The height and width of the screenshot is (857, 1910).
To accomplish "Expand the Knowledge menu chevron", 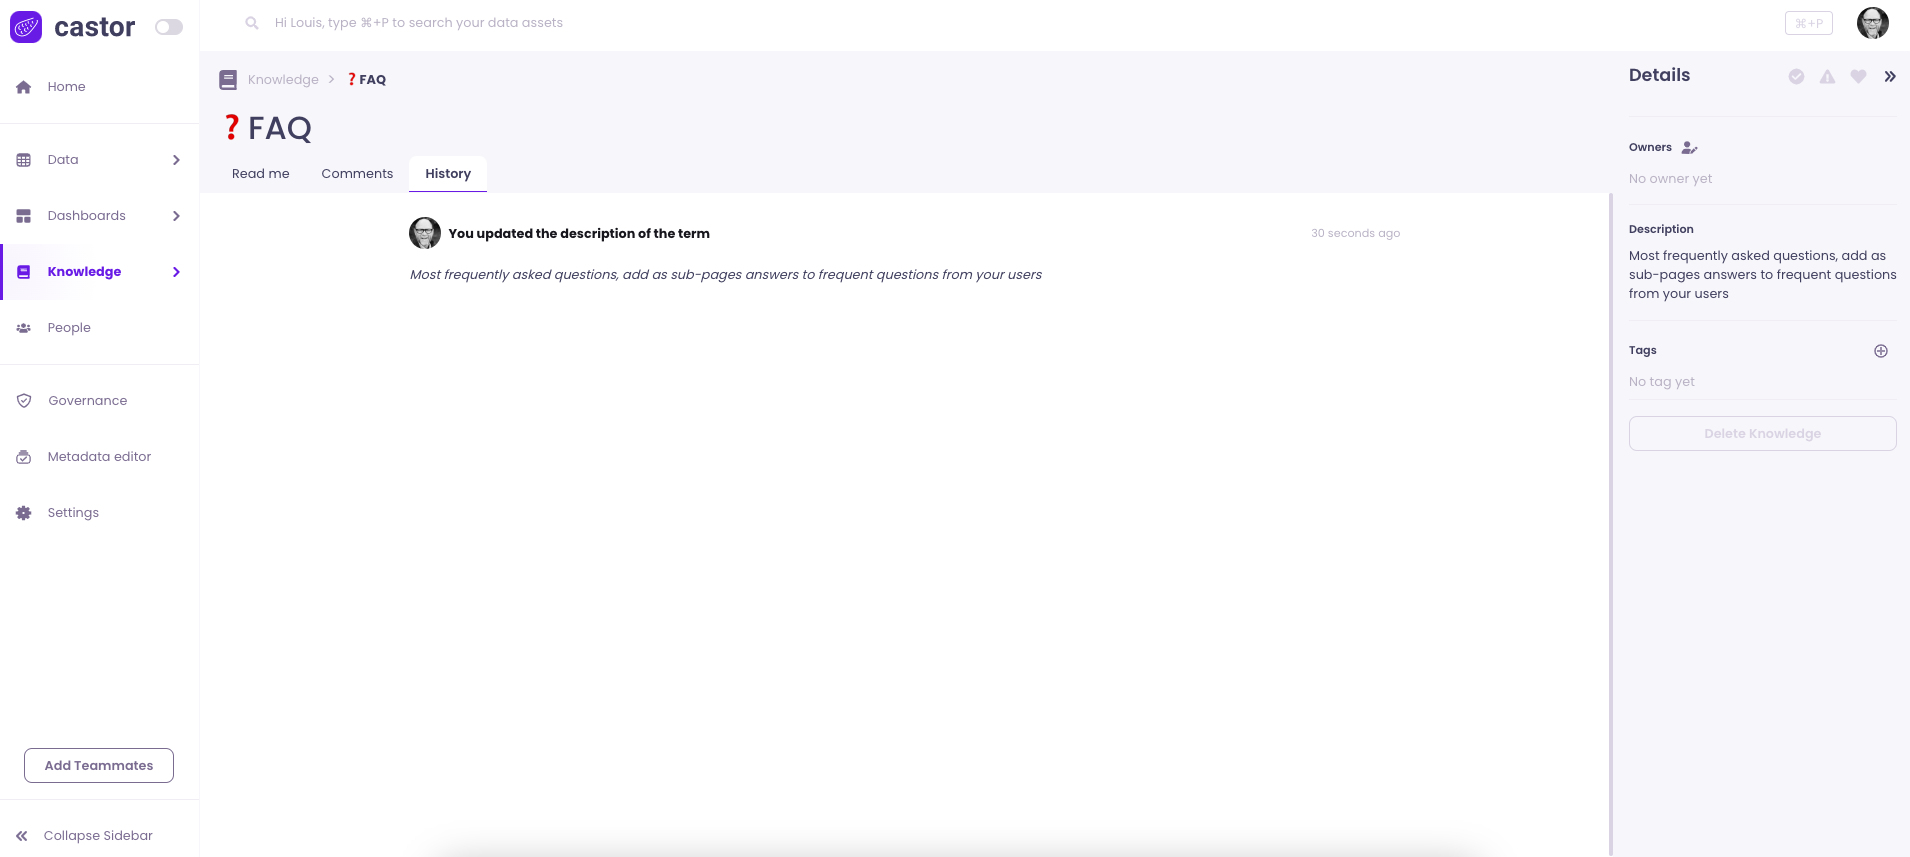I will [x=176, y=272].
